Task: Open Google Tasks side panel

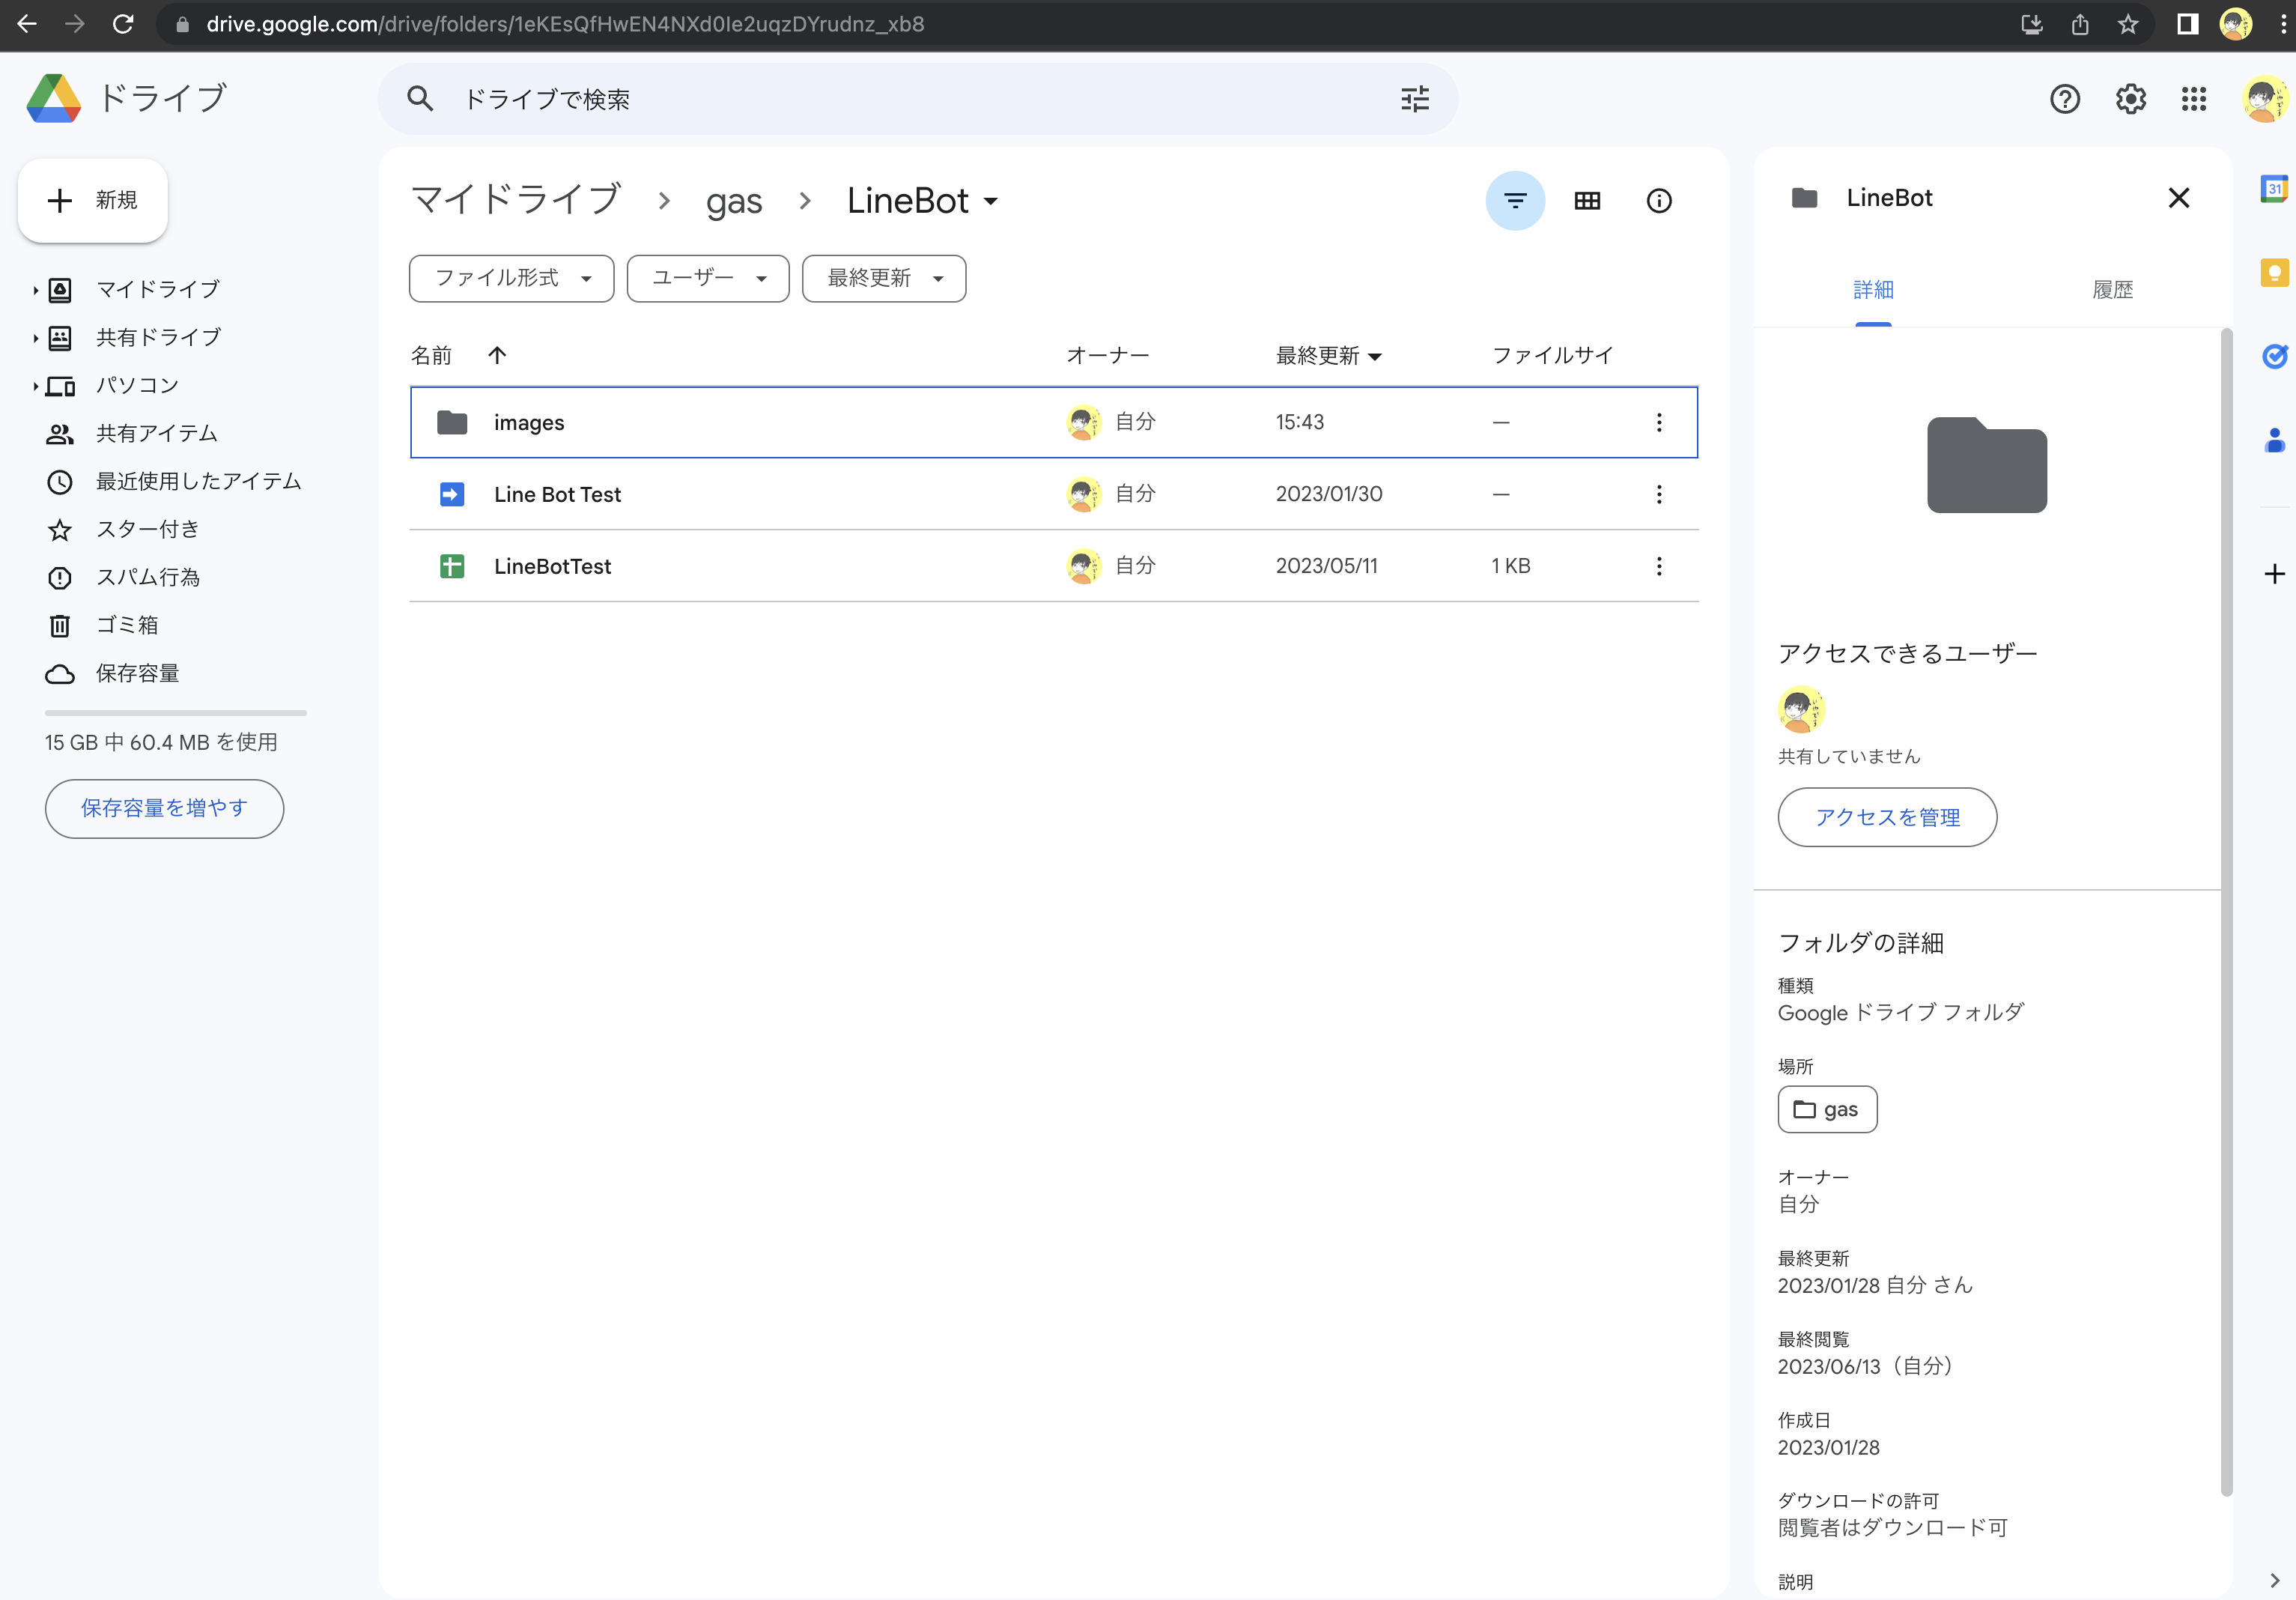Action: [2274, 356]
